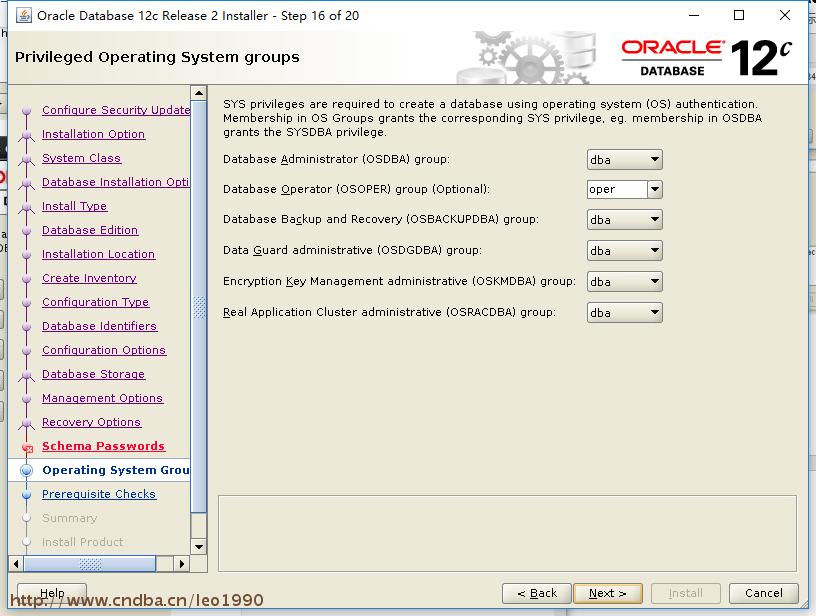
Task: Open the OSDBA group dropdown
Action: (x=624, y=160)
